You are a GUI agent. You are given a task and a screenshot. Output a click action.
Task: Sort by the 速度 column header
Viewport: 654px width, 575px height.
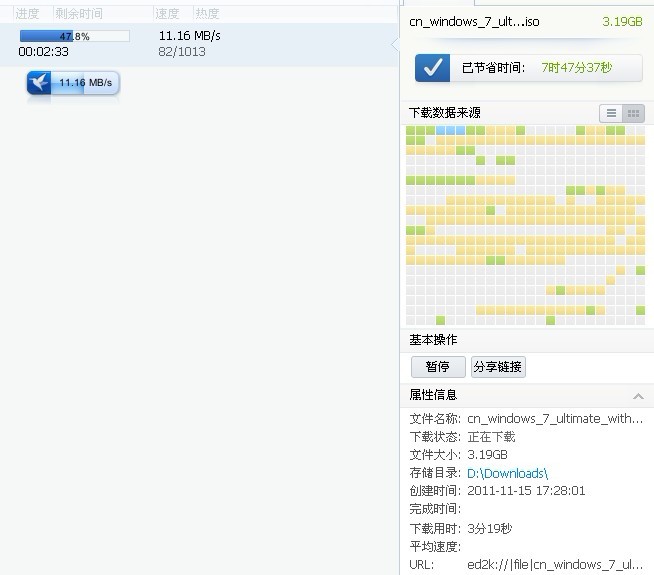click(167, 14)
